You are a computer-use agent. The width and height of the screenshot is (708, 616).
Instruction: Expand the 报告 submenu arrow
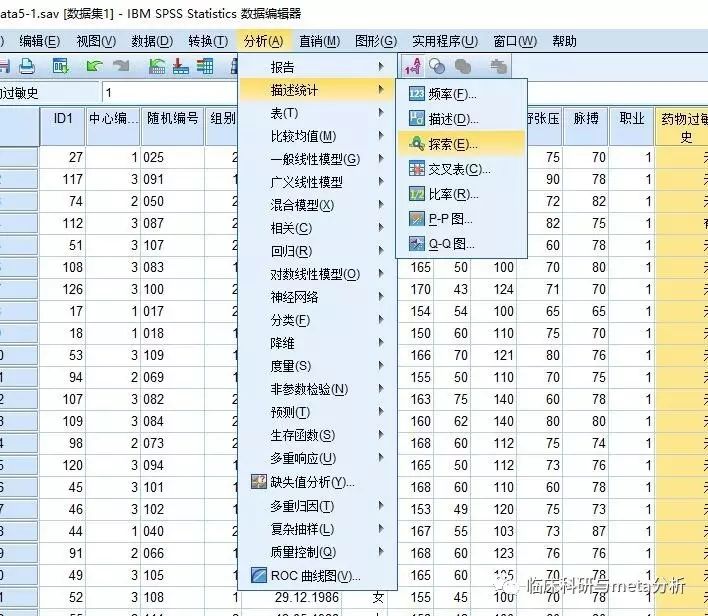(x=381, y=66)
